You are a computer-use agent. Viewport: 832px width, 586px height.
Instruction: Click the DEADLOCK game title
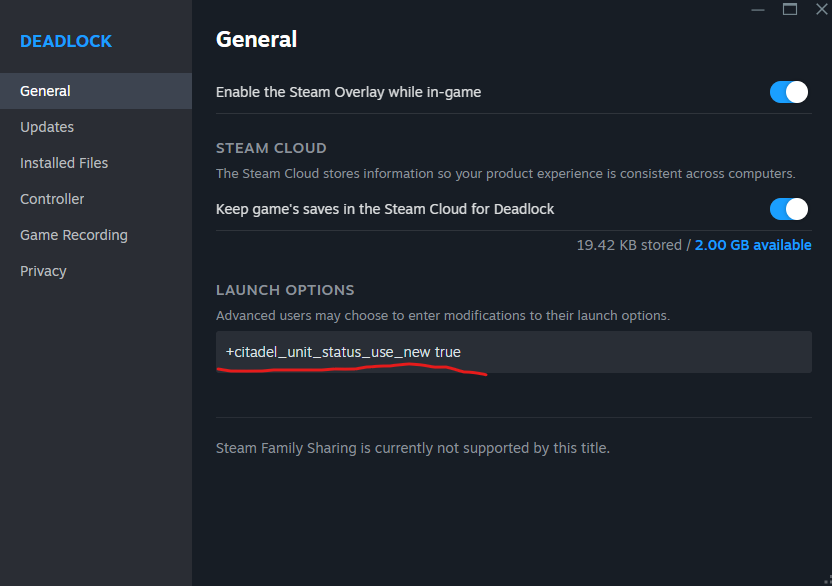[x=66, y=41]
